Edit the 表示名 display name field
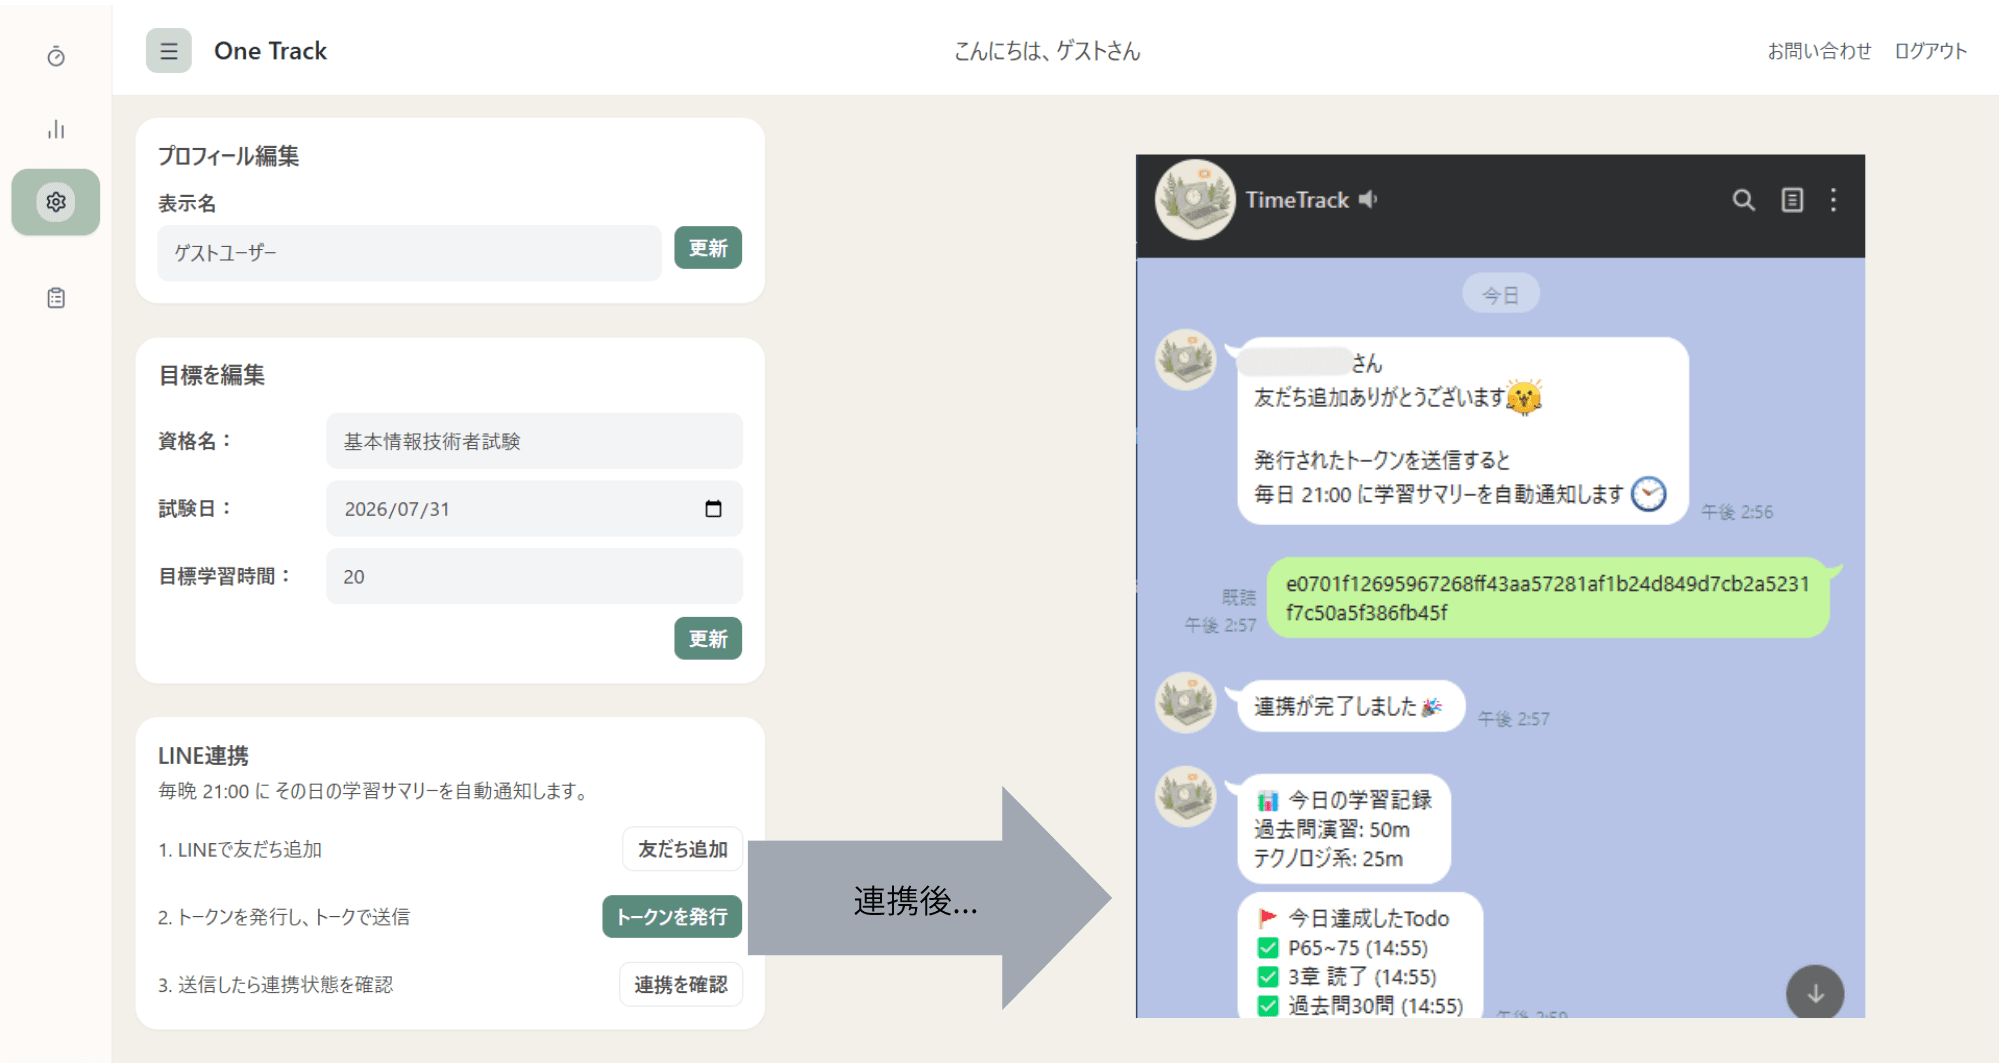This screenshot has height=1063, width=1999. (409, 253)
